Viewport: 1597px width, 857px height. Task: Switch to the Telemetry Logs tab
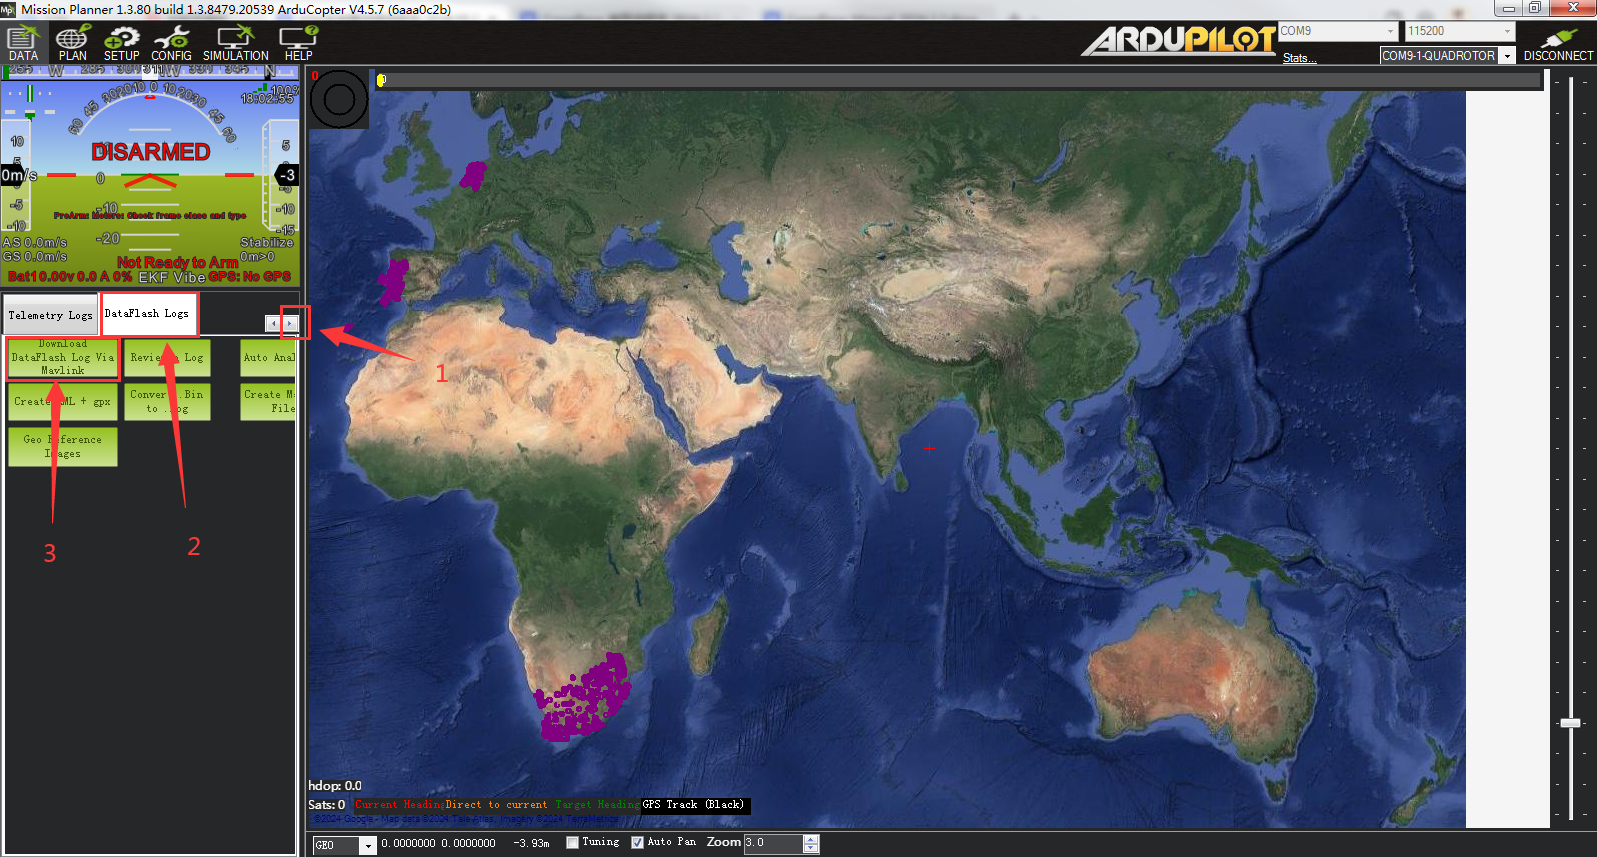pos(50,315)
